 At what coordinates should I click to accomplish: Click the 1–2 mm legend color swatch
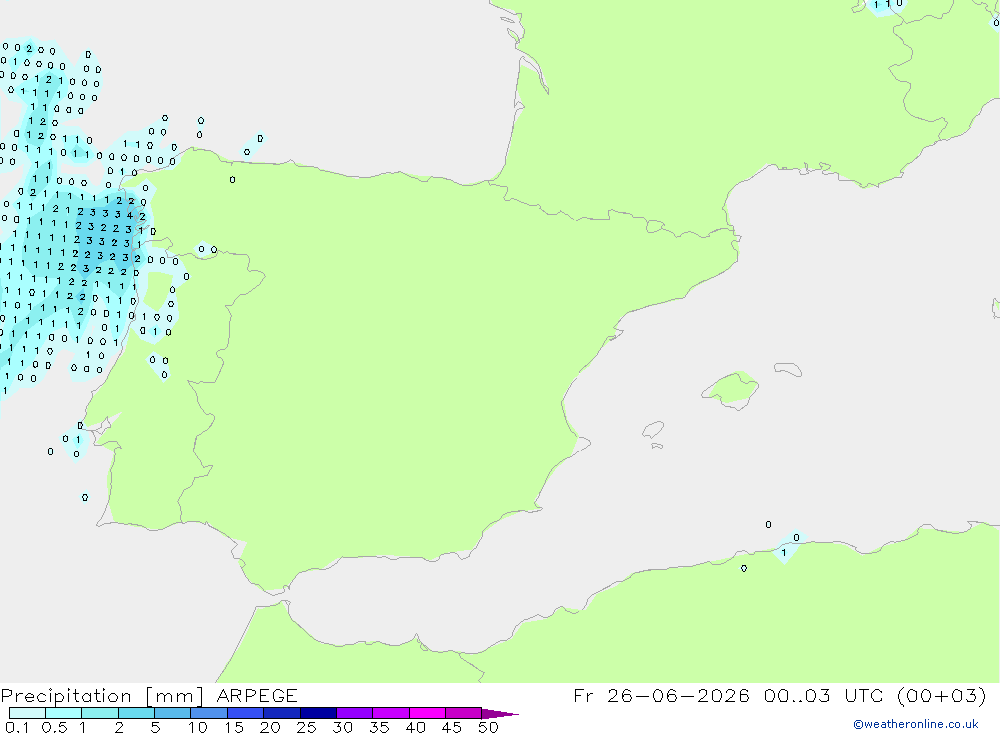tap(100, 713)
